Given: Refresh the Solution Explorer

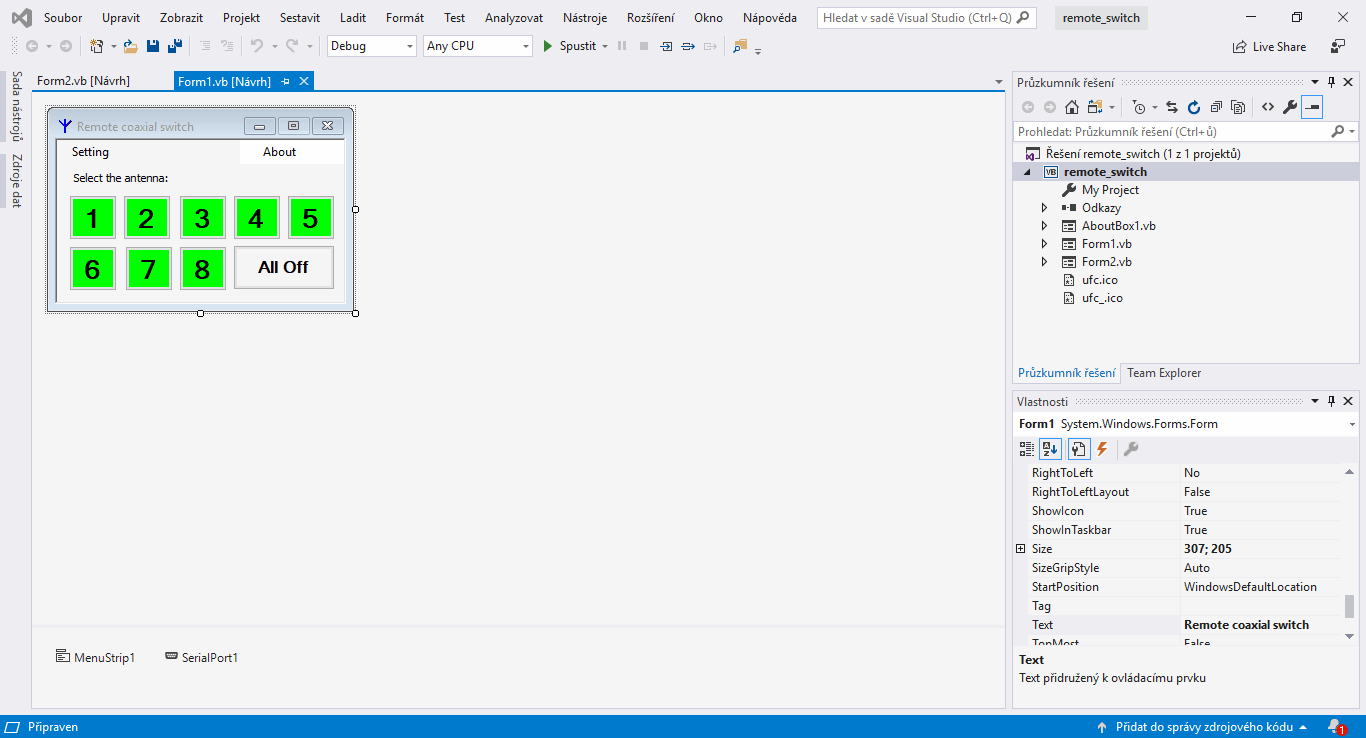Looking at the screenshot, I should pos(1193,107).
